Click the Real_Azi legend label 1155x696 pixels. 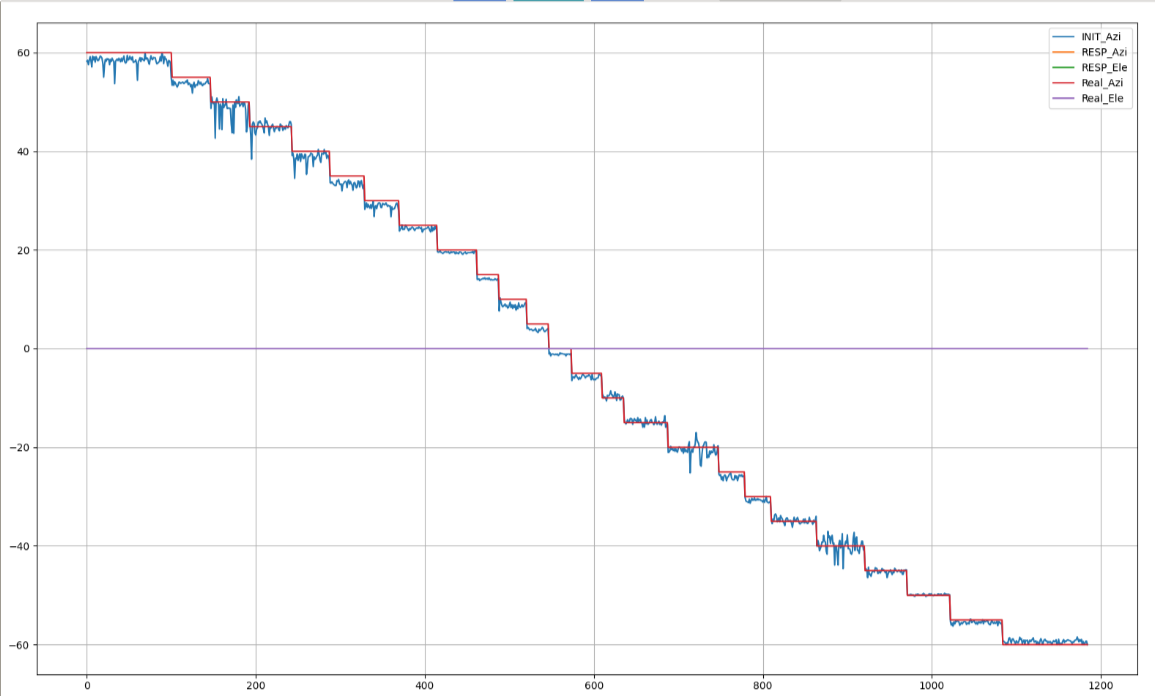tap(1102, 83)
